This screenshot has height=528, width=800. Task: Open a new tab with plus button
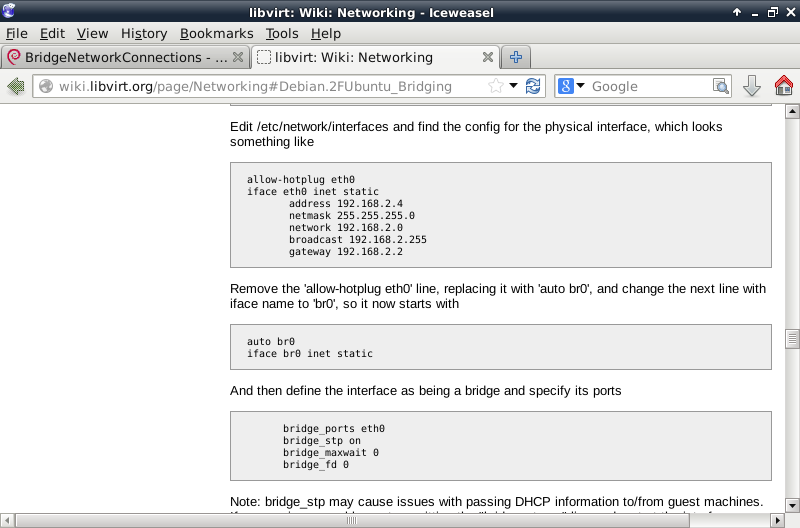[x=516, y=57]
